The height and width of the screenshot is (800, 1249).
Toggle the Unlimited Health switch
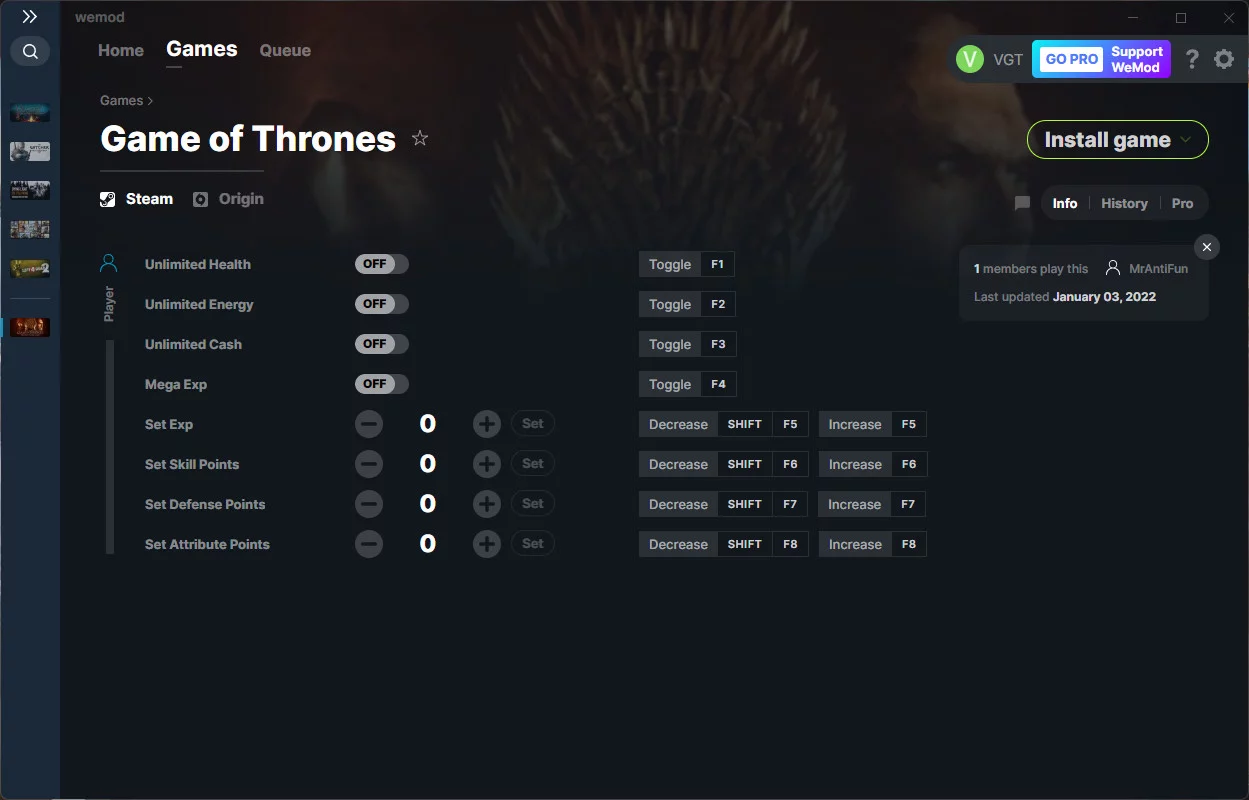click(x=382, y=264)
